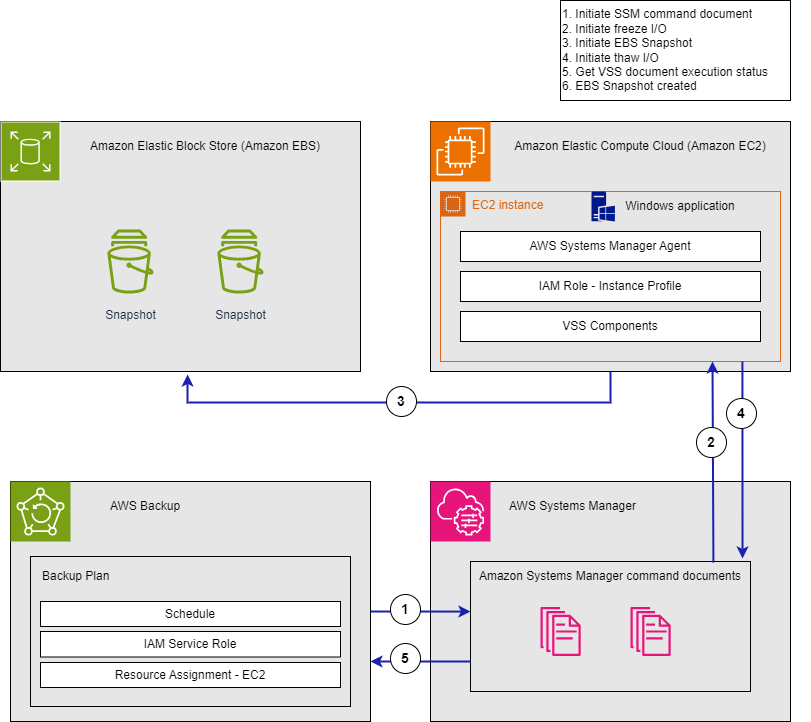The image size is (811, 722).
Task: Click 'Amazon Elastic Compute Cloud (Amazon EC2)' title
Action: 640,146
